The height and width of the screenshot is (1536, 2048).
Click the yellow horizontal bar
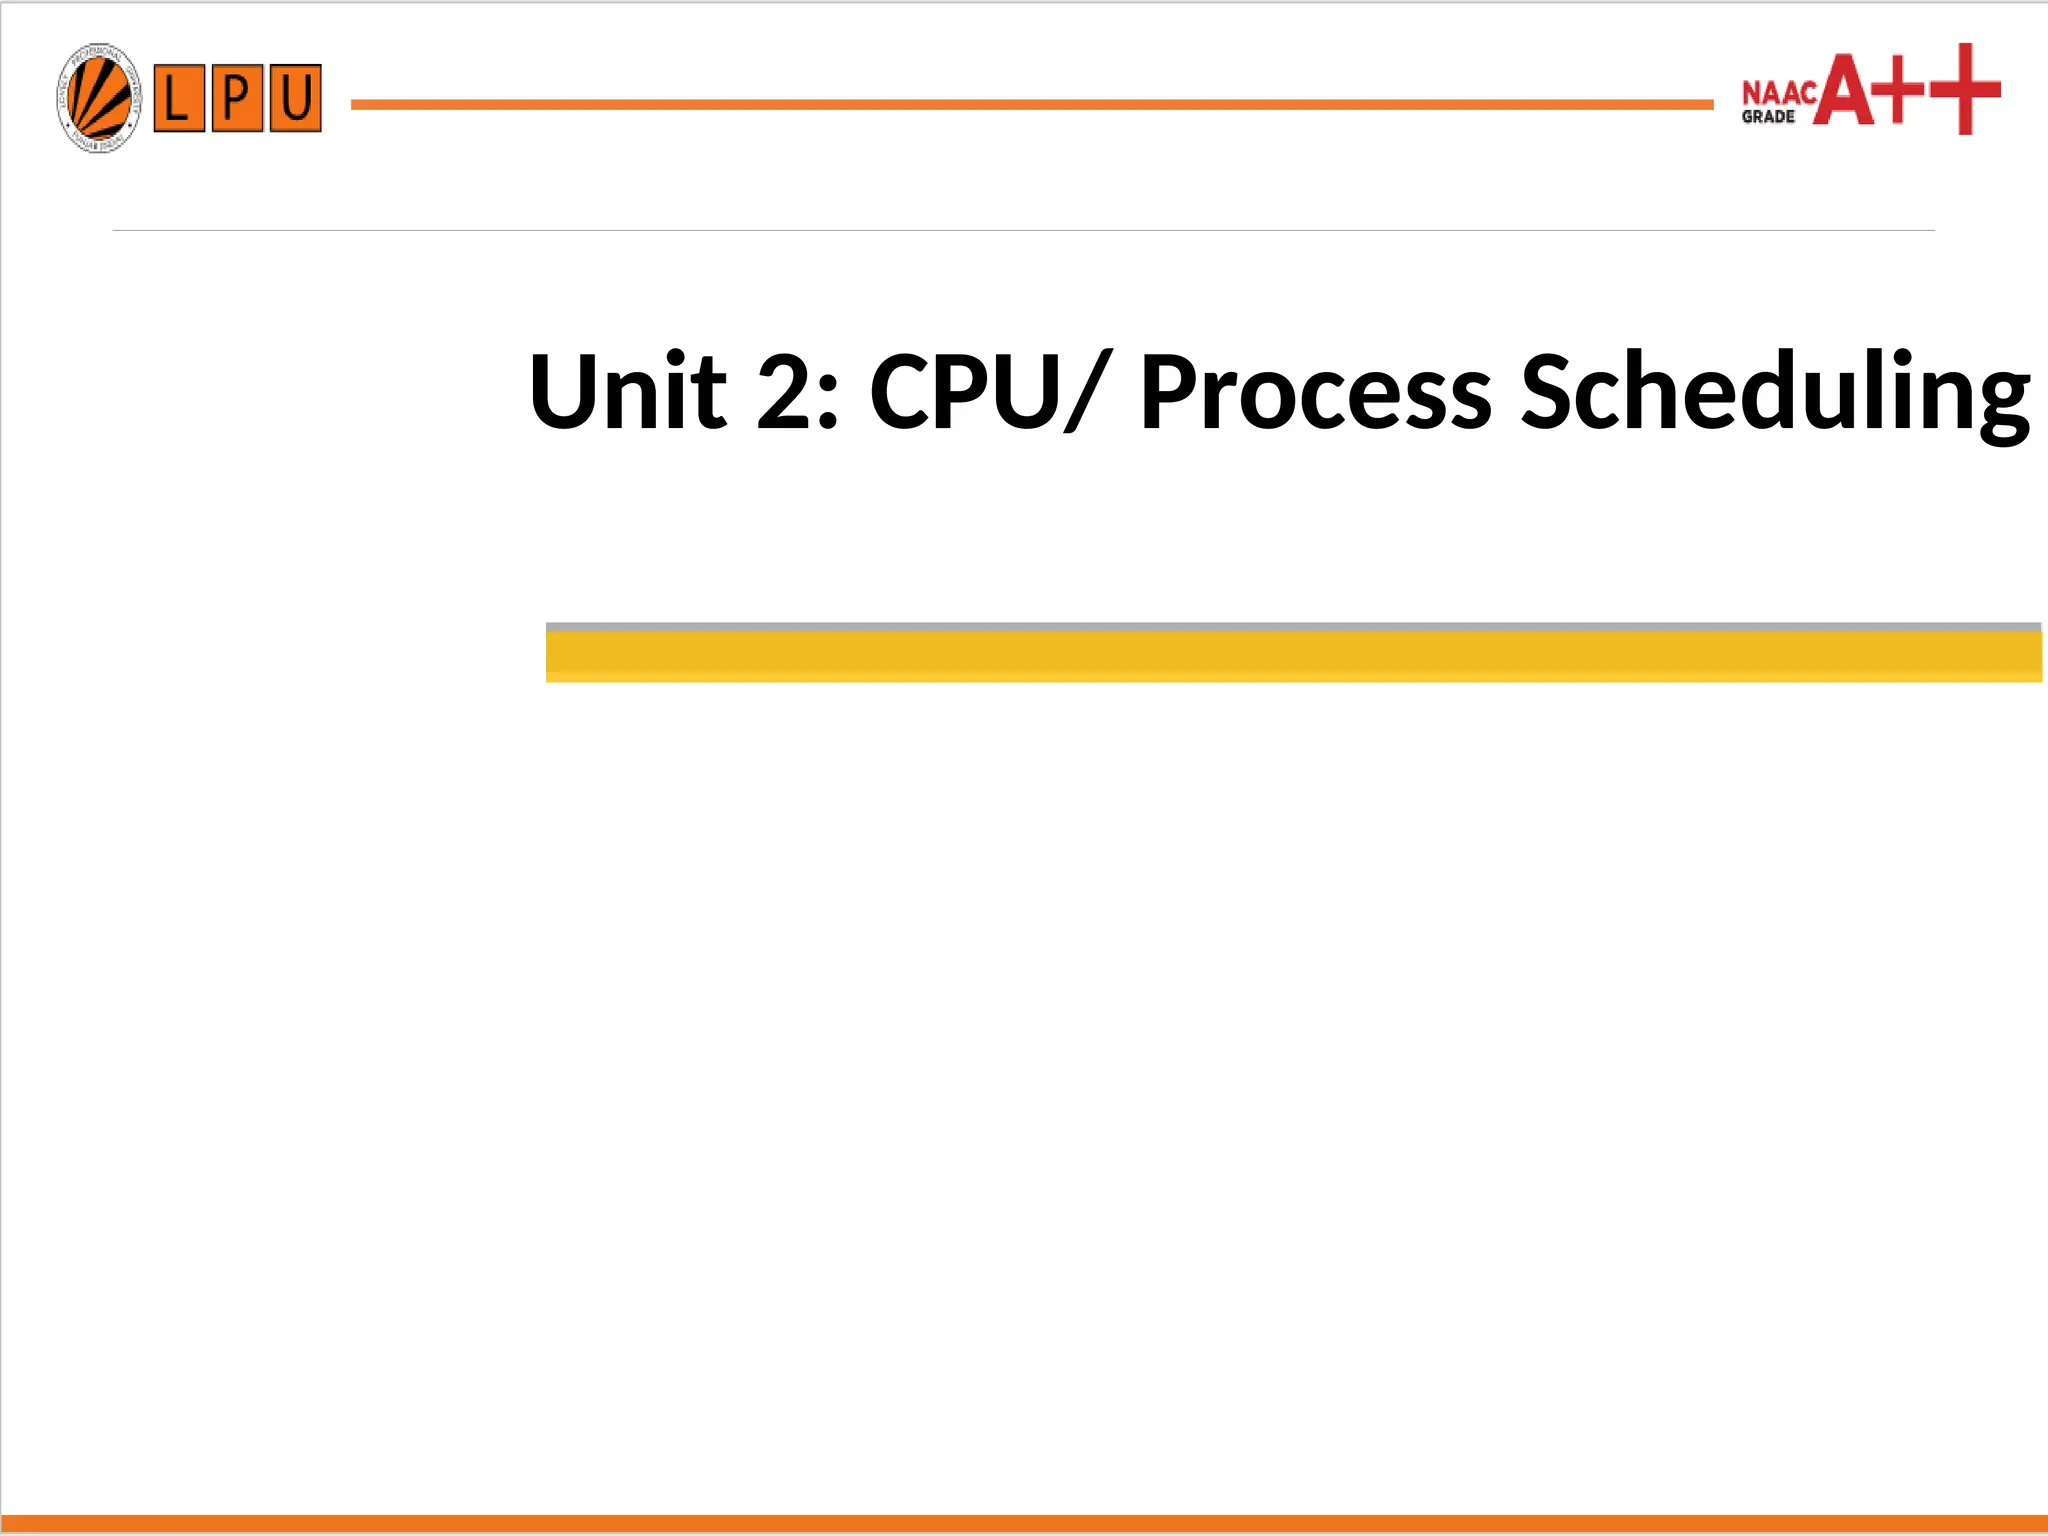(1294, 657)
